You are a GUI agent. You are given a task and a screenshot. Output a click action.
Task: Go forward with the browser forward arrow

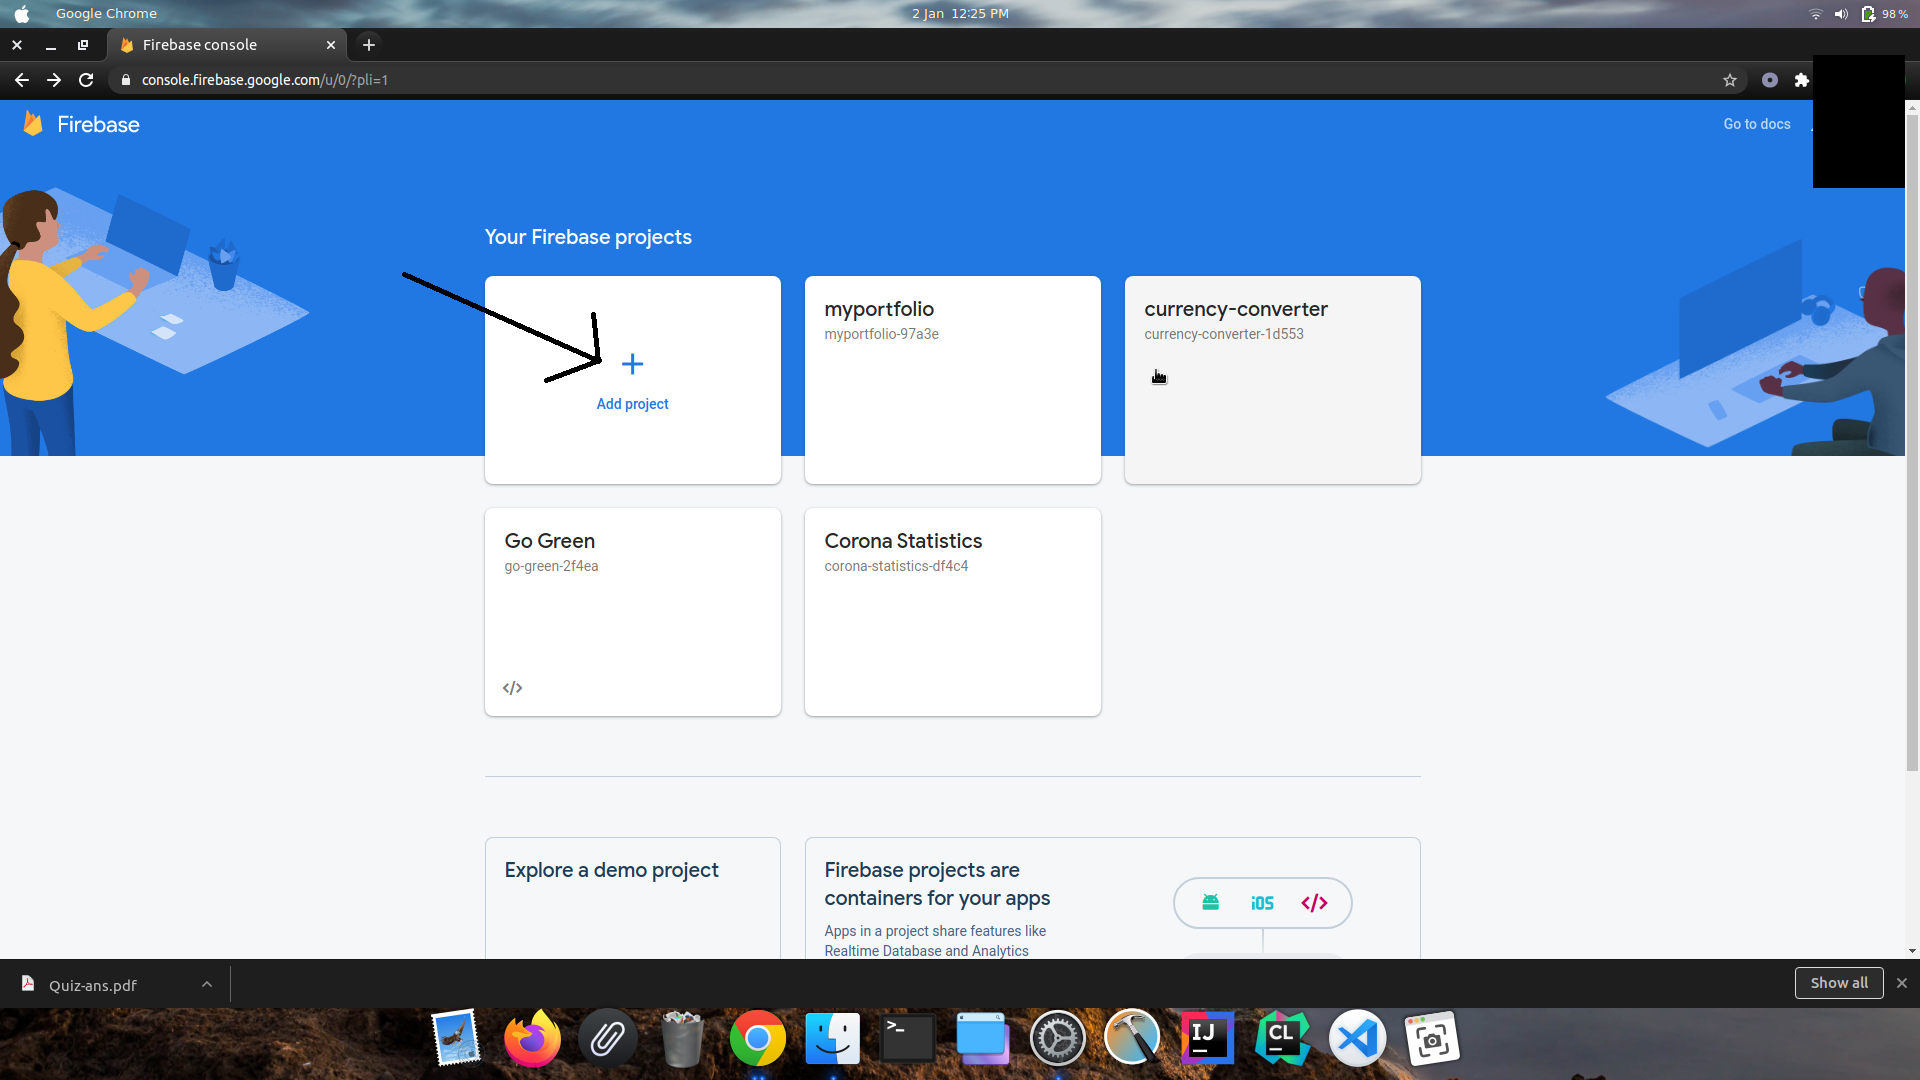click(x=54, y=80)
